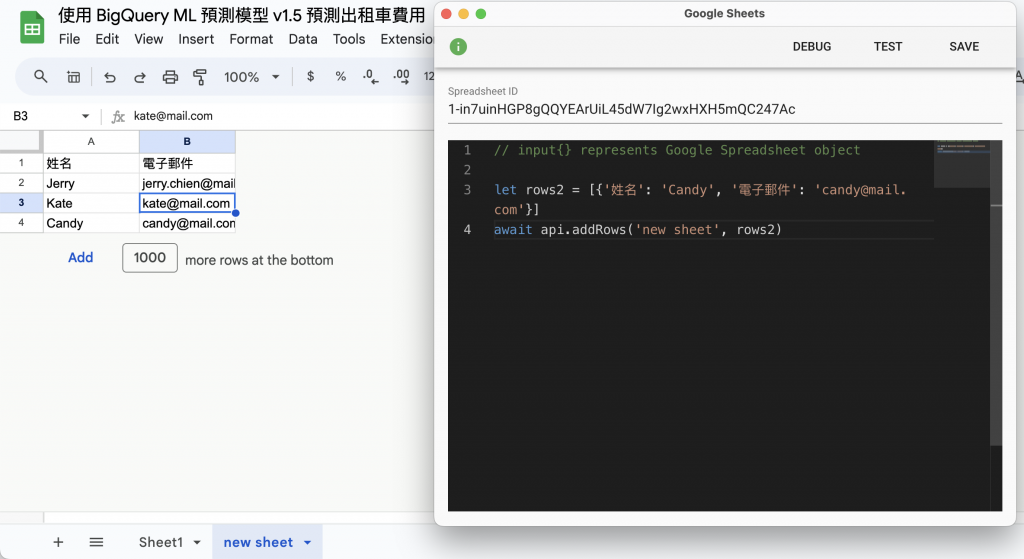Select the cell containing Jerry
Image resolution: width=1024 pixels, height=559 pixels.
(x=91, y=184)
